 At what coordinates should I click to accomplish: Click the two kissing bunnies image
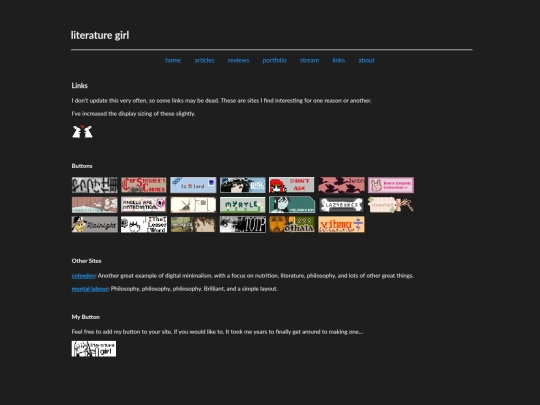coord(82,132)
